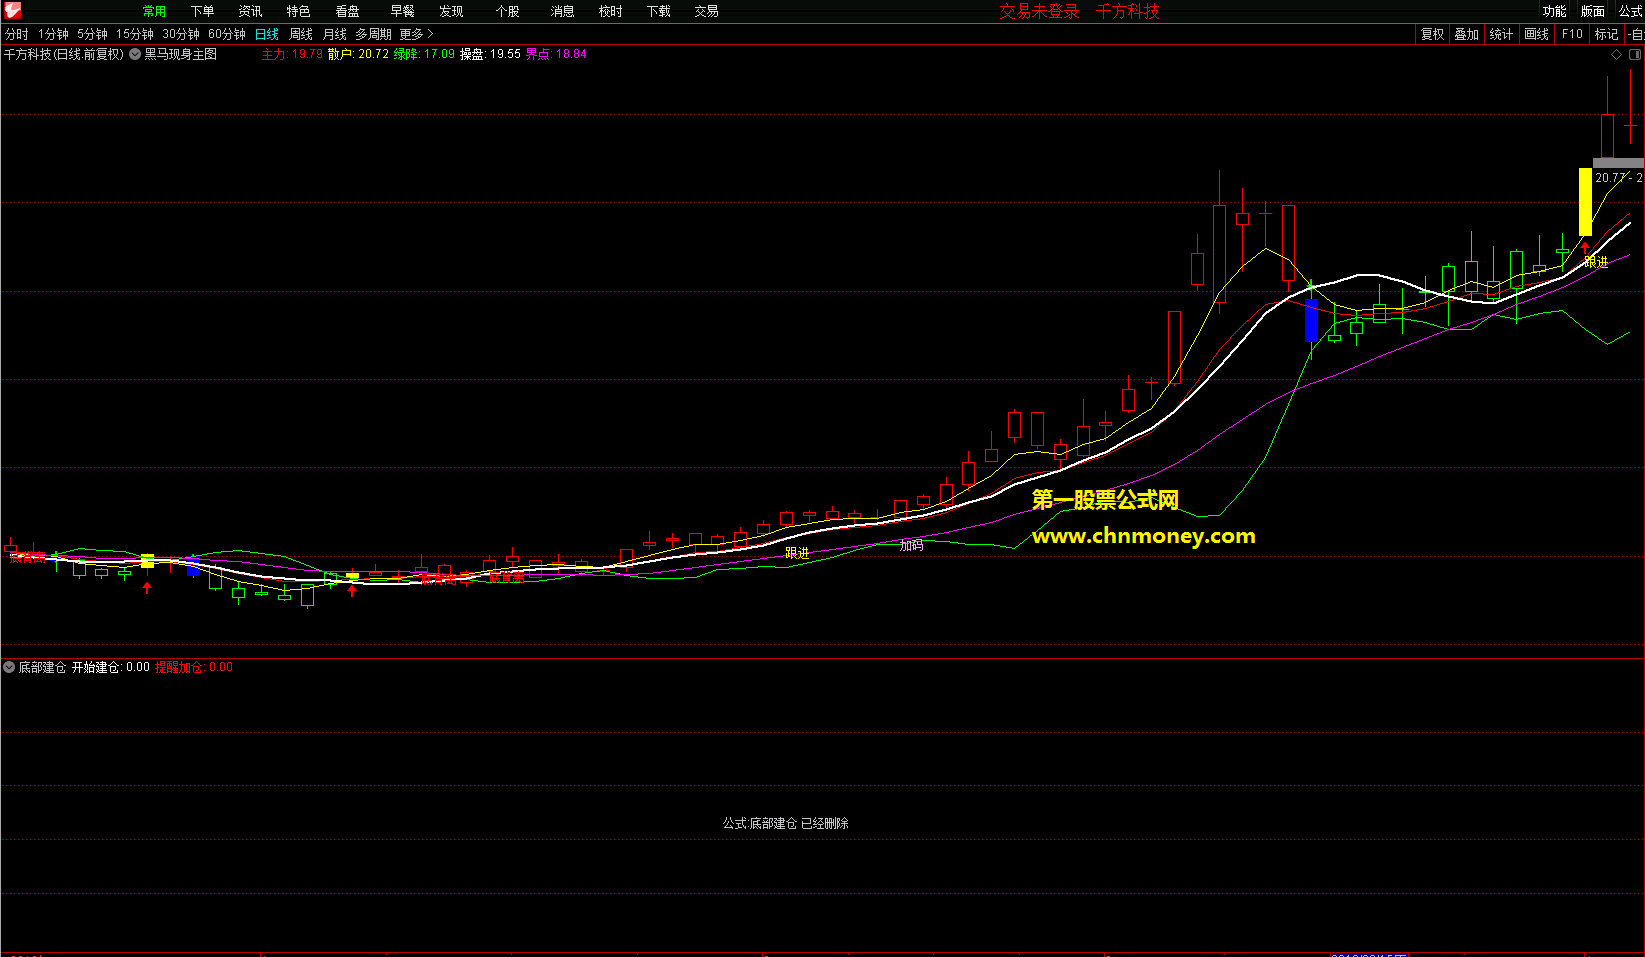1645x957 pixels.
Task: Open the 资讯 menu
Action: (x=250, y=11)
